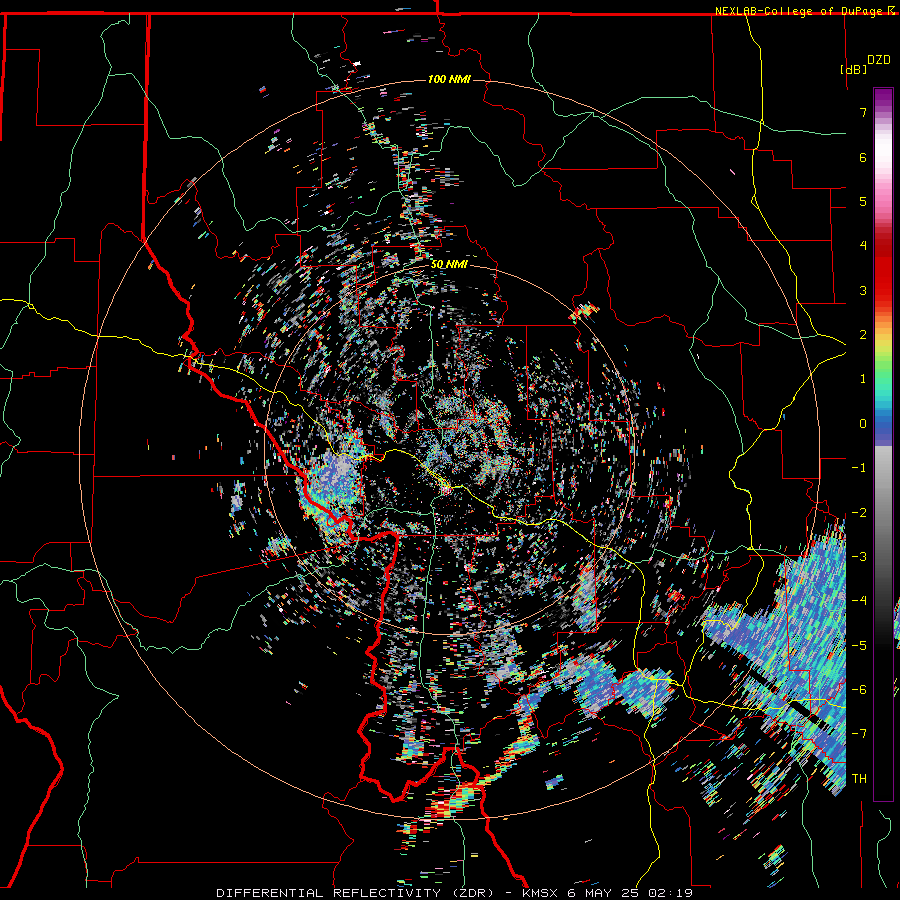Click the NEXLAB-College of DuPage header text
The image size is (900, 900).
pos(798,11)
